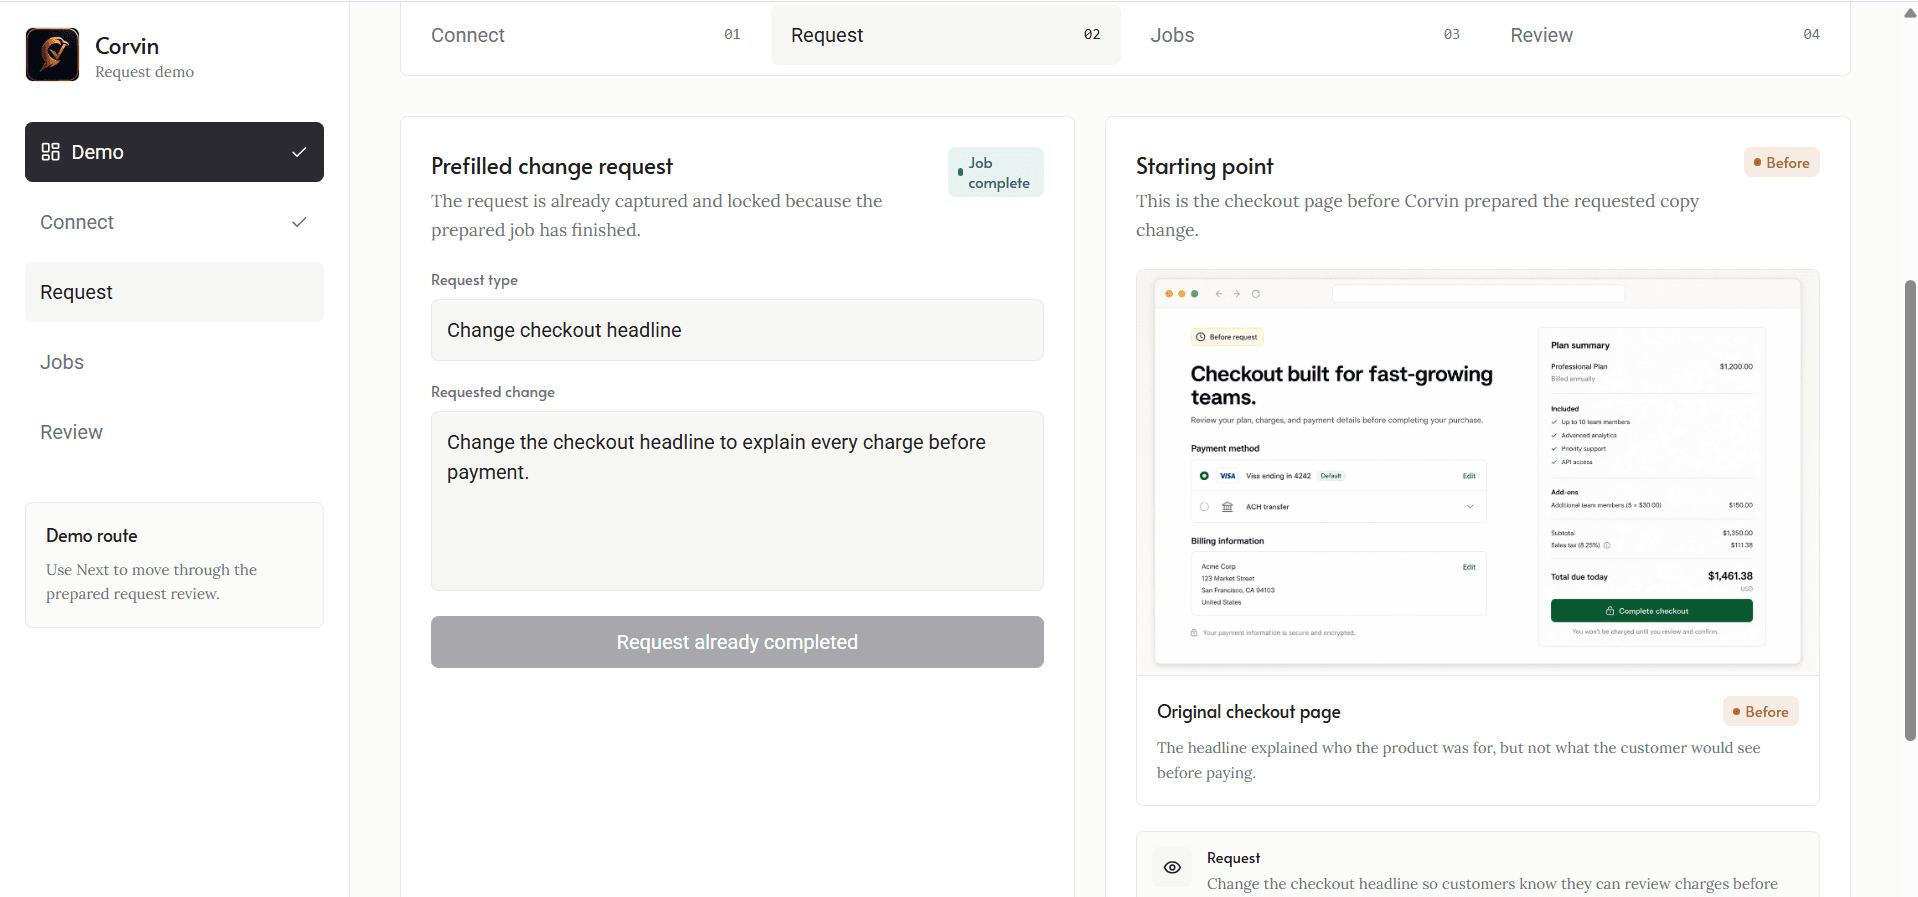This screenshot has height=897, width=1918.
Task: Click the $1,461.38 total in preview
Action: (x=1730, y=576)
